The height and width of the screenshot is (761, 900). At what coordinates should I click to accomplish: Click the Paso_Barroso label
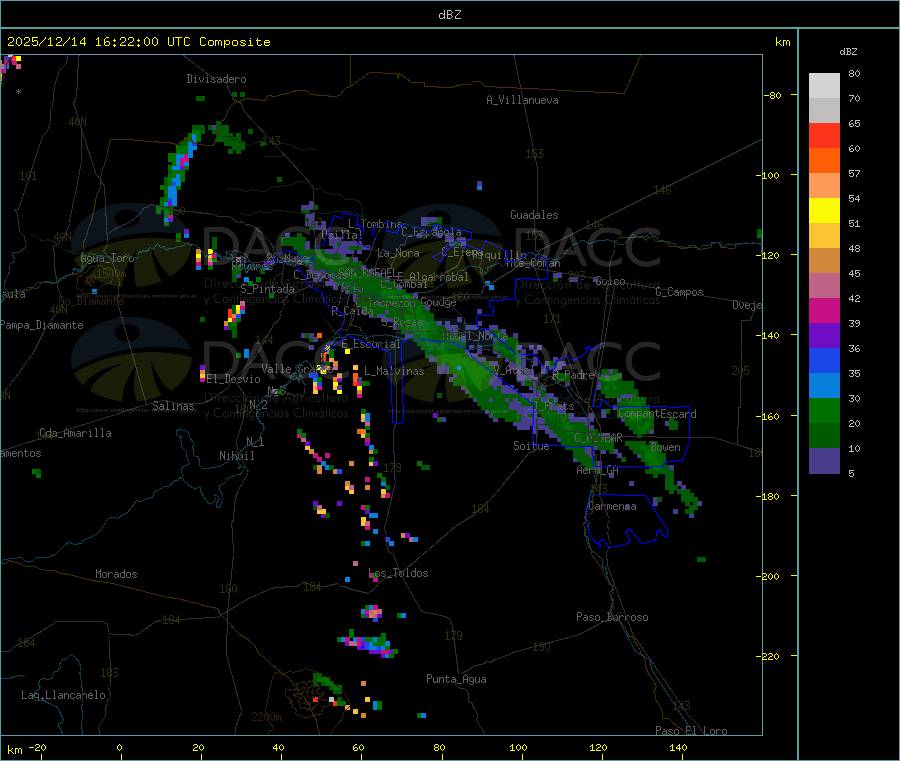[x=612, y=617]
